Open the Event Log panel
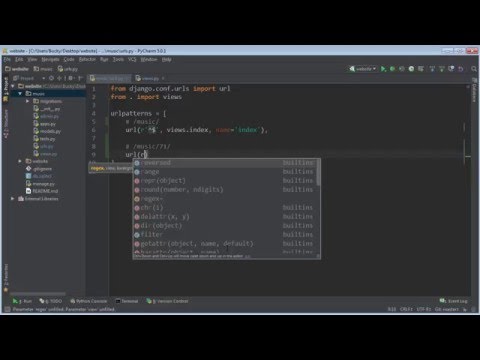Viewport: 480px width, 360px height. pos(454,301)
